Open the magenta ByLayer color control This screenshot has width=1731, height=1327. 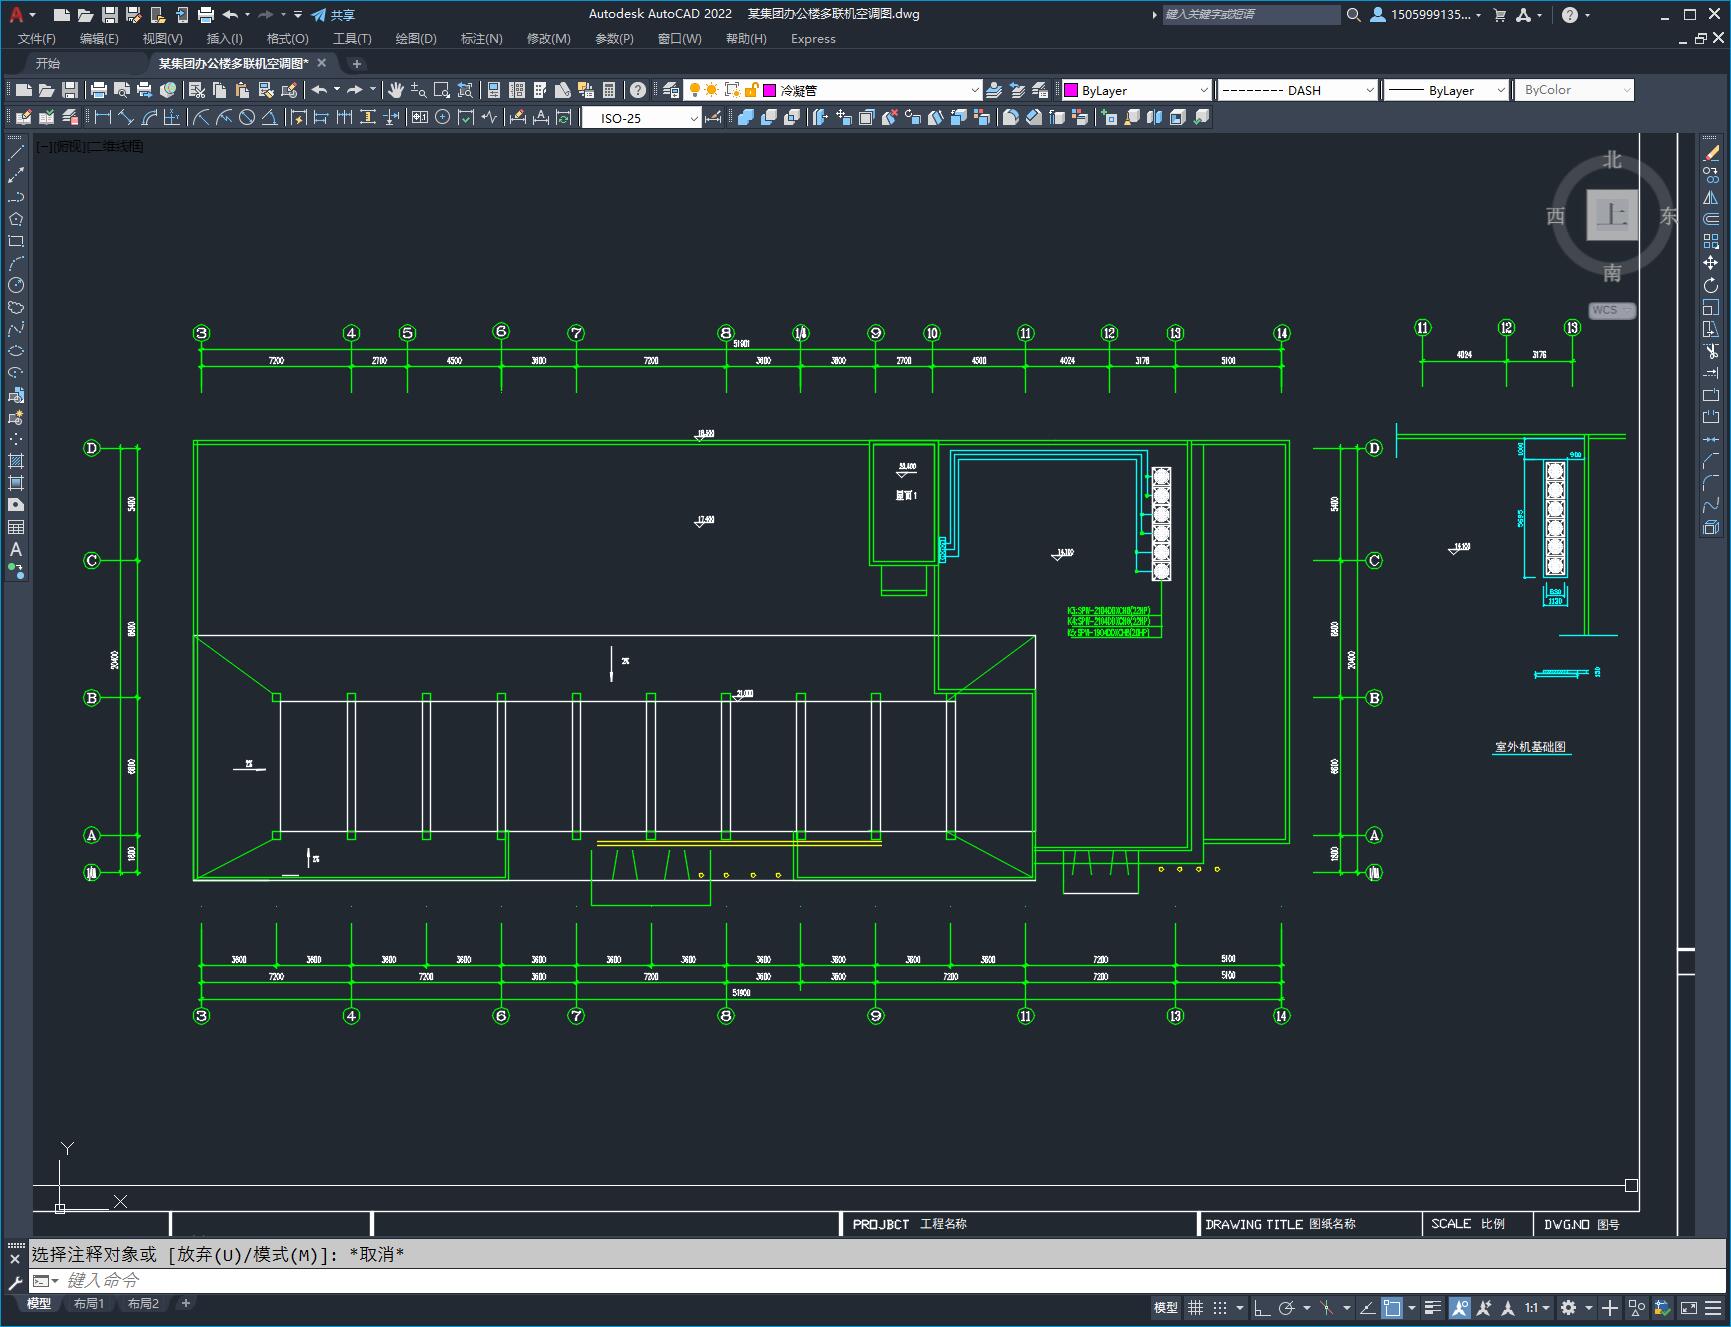pos(1136,90)
